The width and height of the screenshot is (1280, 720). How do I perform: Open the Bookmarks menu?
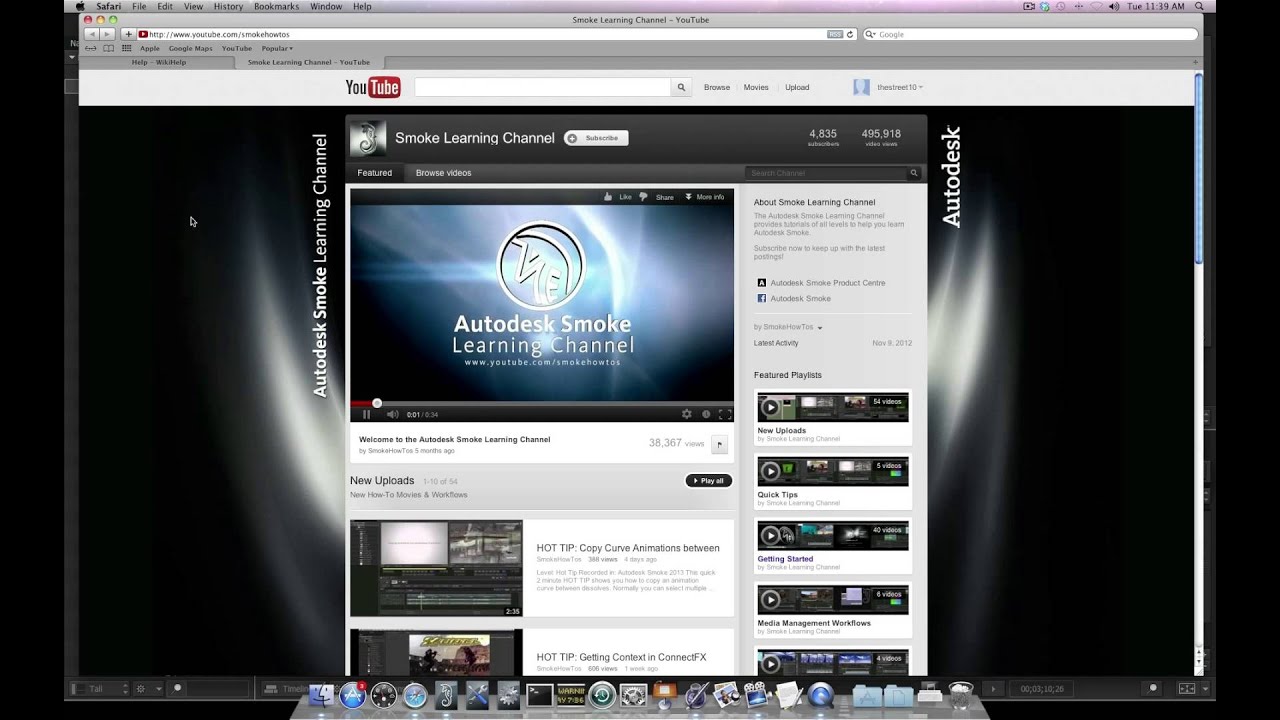(276, 6)
